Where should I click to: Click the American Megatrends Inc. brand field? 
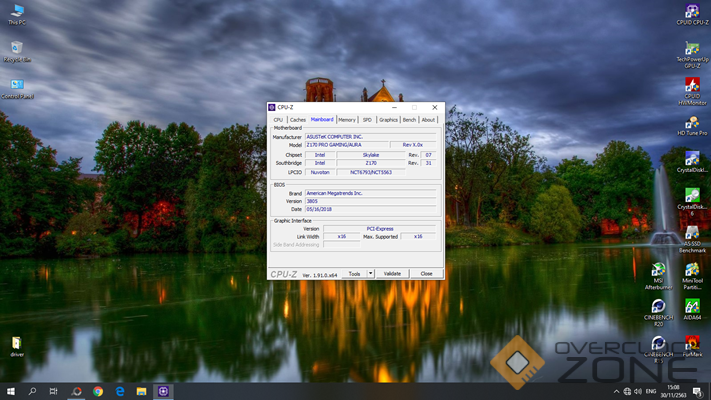click(x=370, y=193)
